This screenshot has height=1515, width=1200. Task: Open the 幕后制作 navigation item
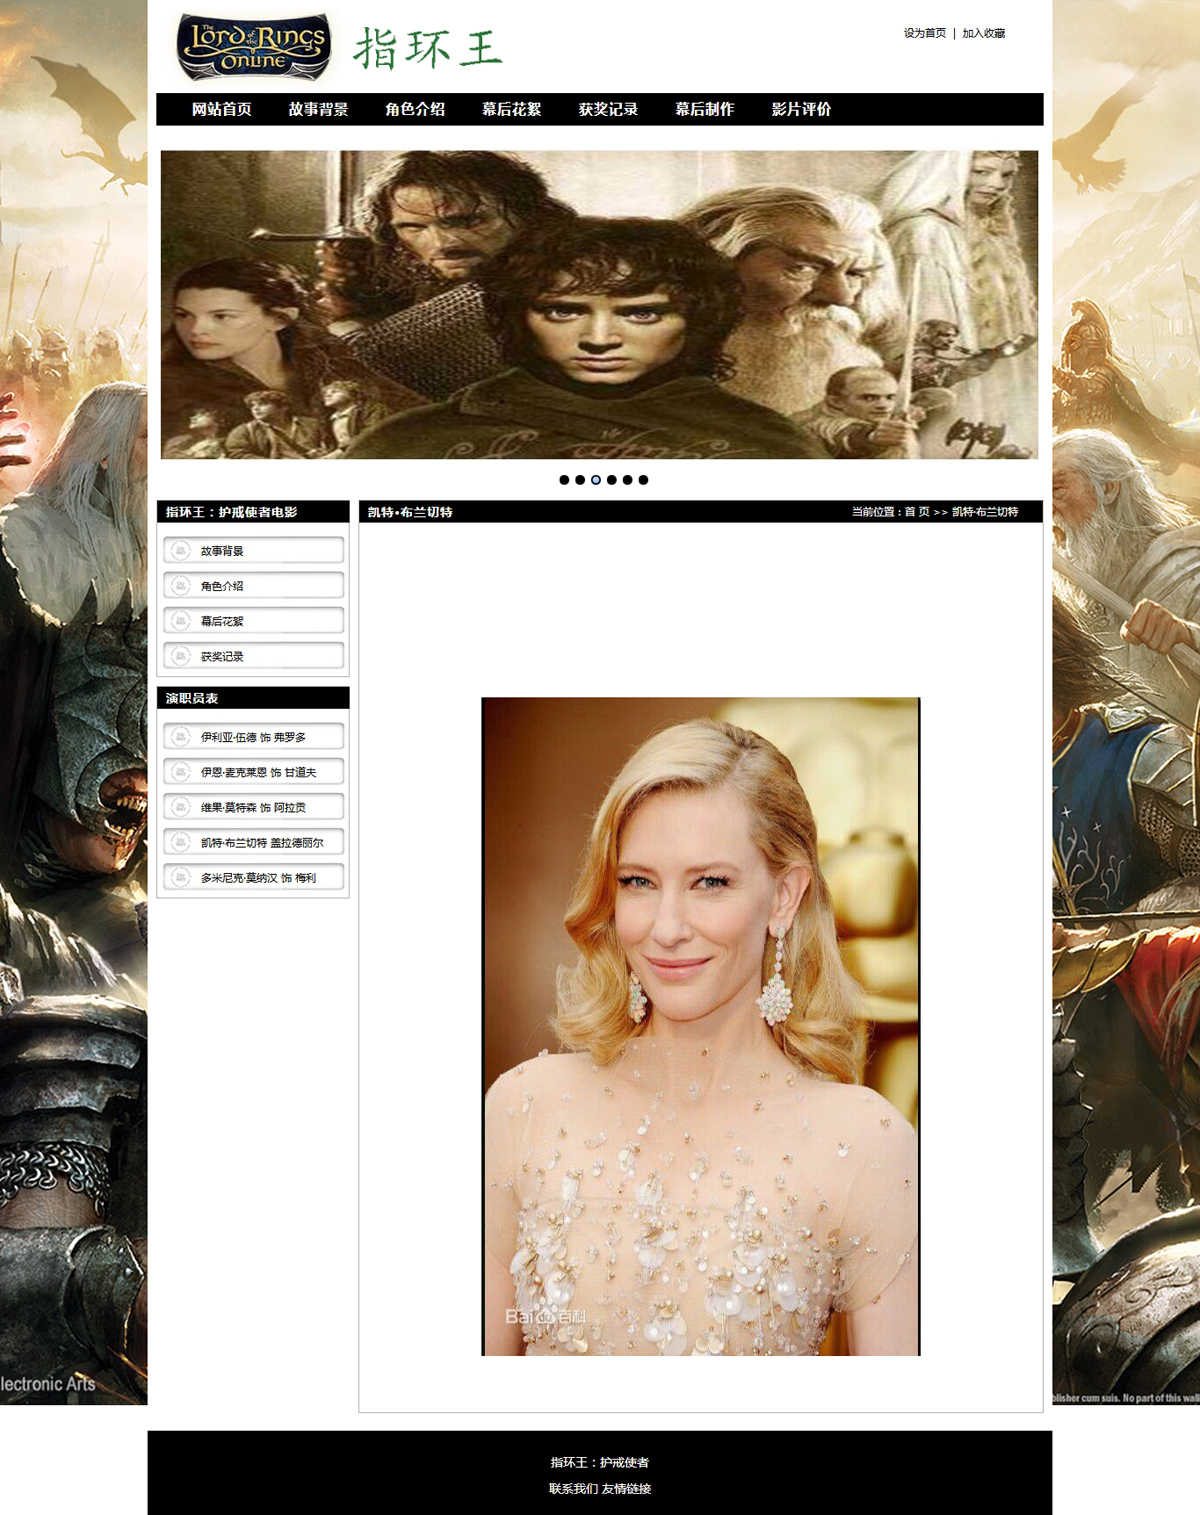[x=705, y=109]
